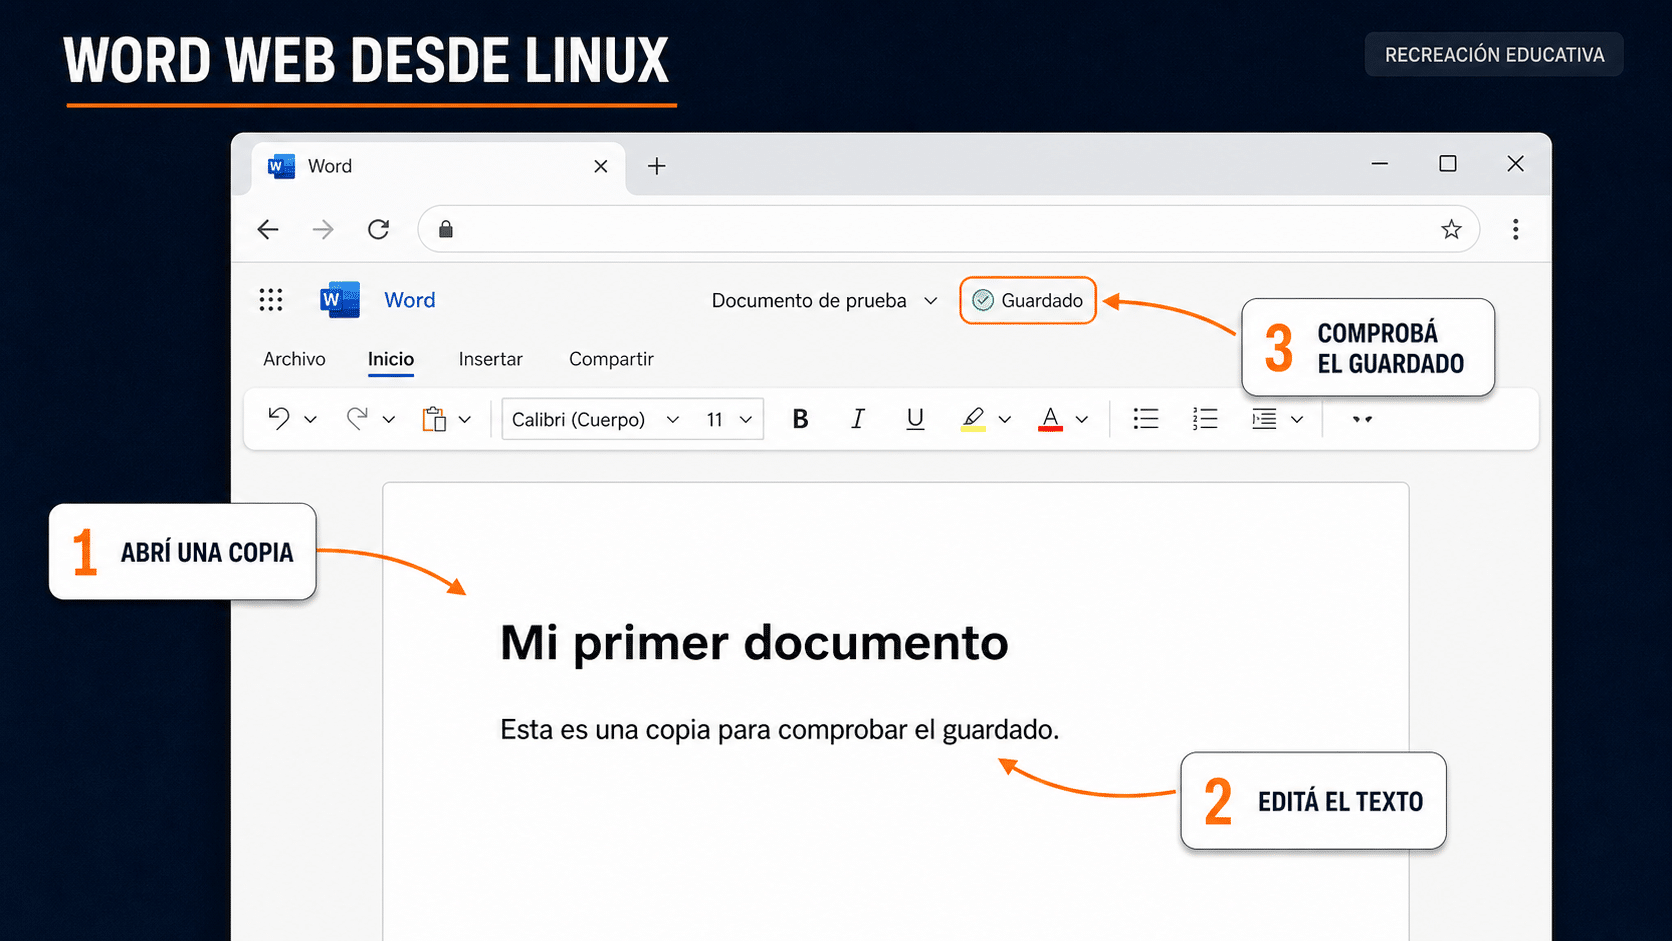Toggle underline formatting
1672x941 pixels.
pos(915,419)
